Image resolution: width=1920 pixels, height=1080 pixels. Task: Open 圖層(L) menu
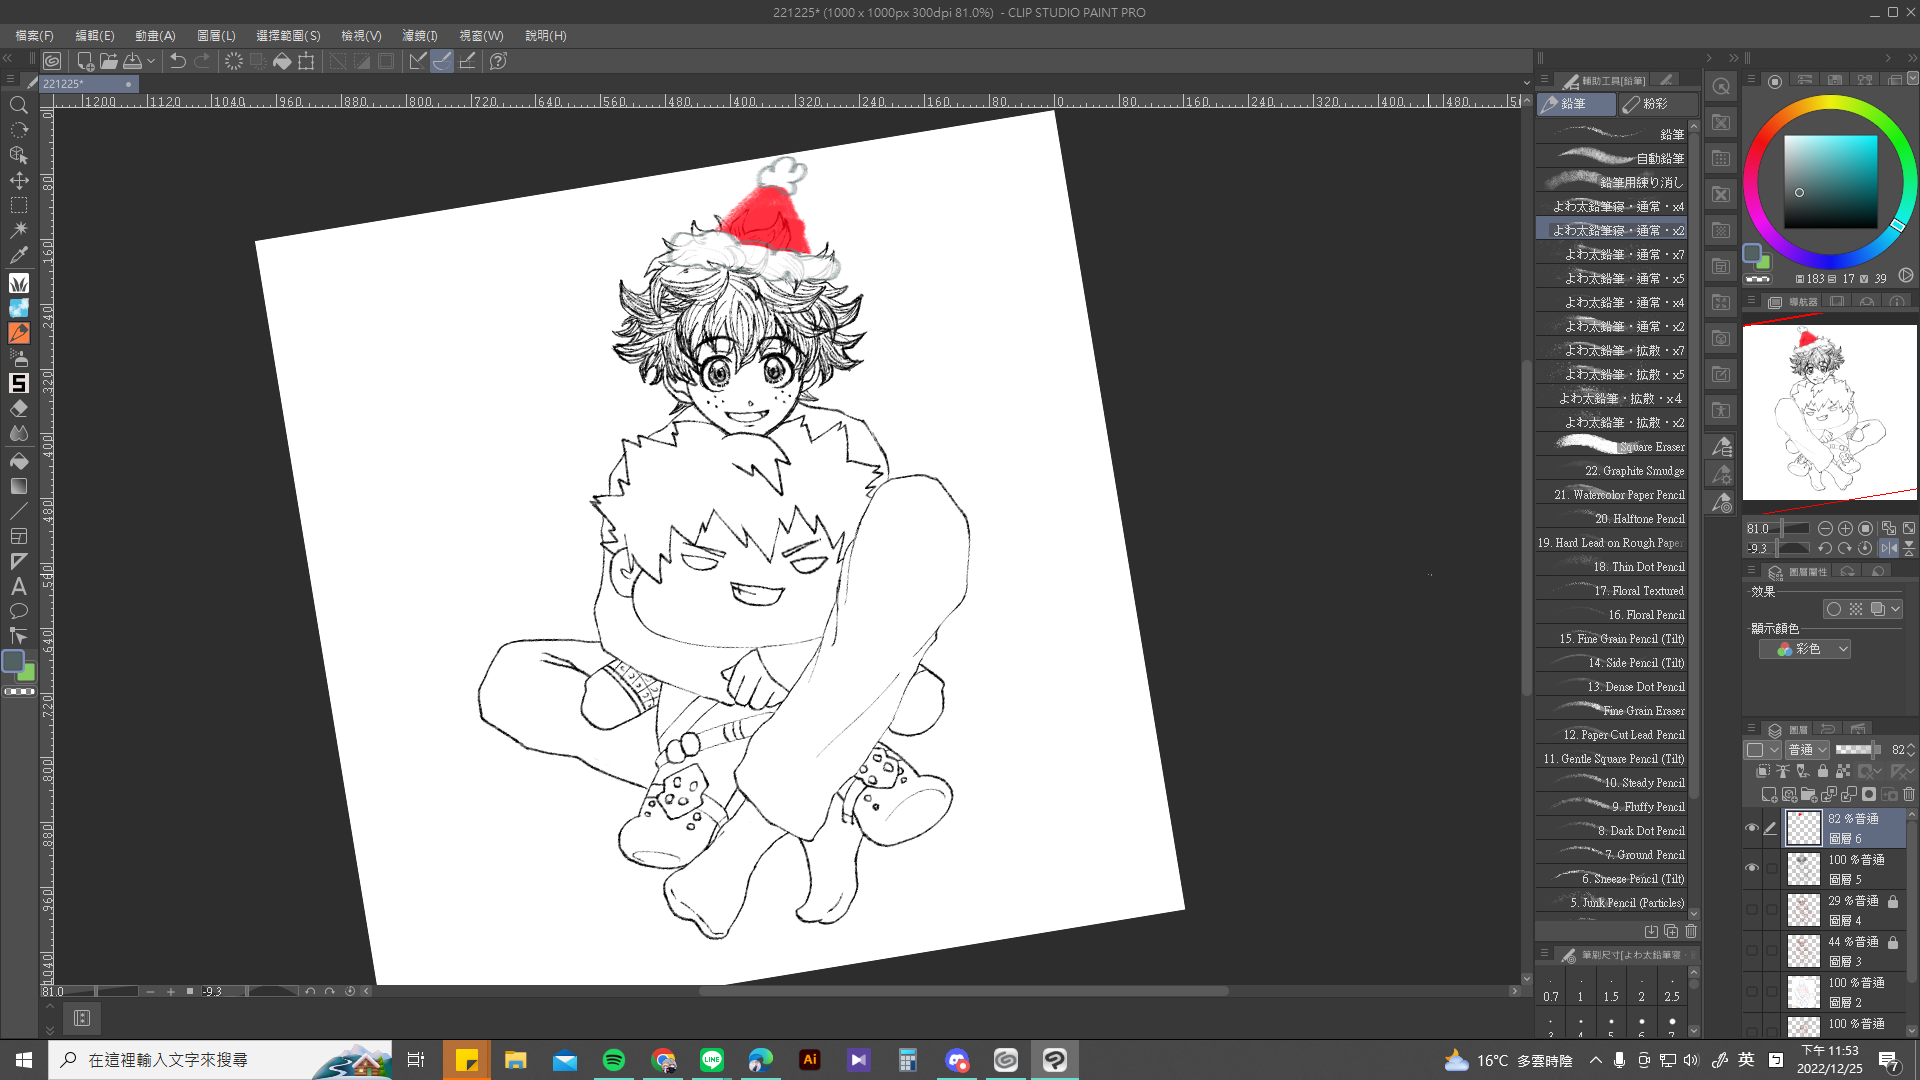pyautogui.click(x=216, y=35)
